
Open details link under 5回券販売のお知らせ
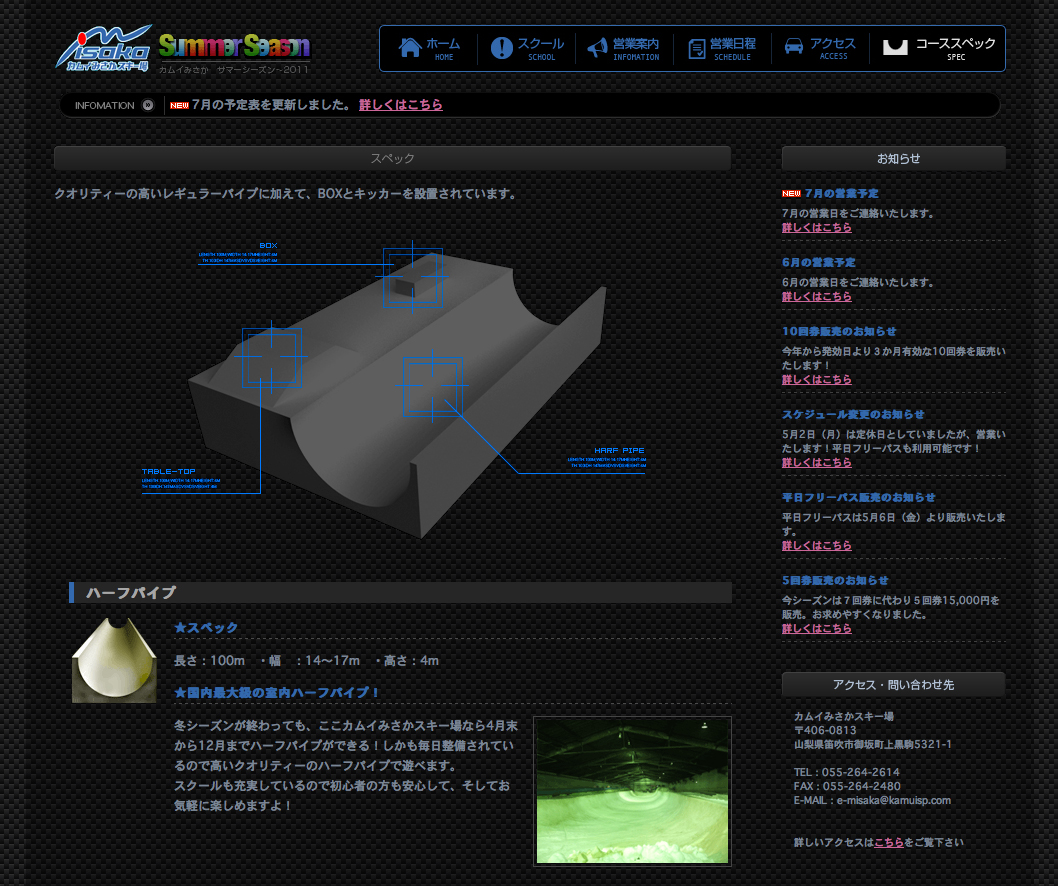click(817, 629)
